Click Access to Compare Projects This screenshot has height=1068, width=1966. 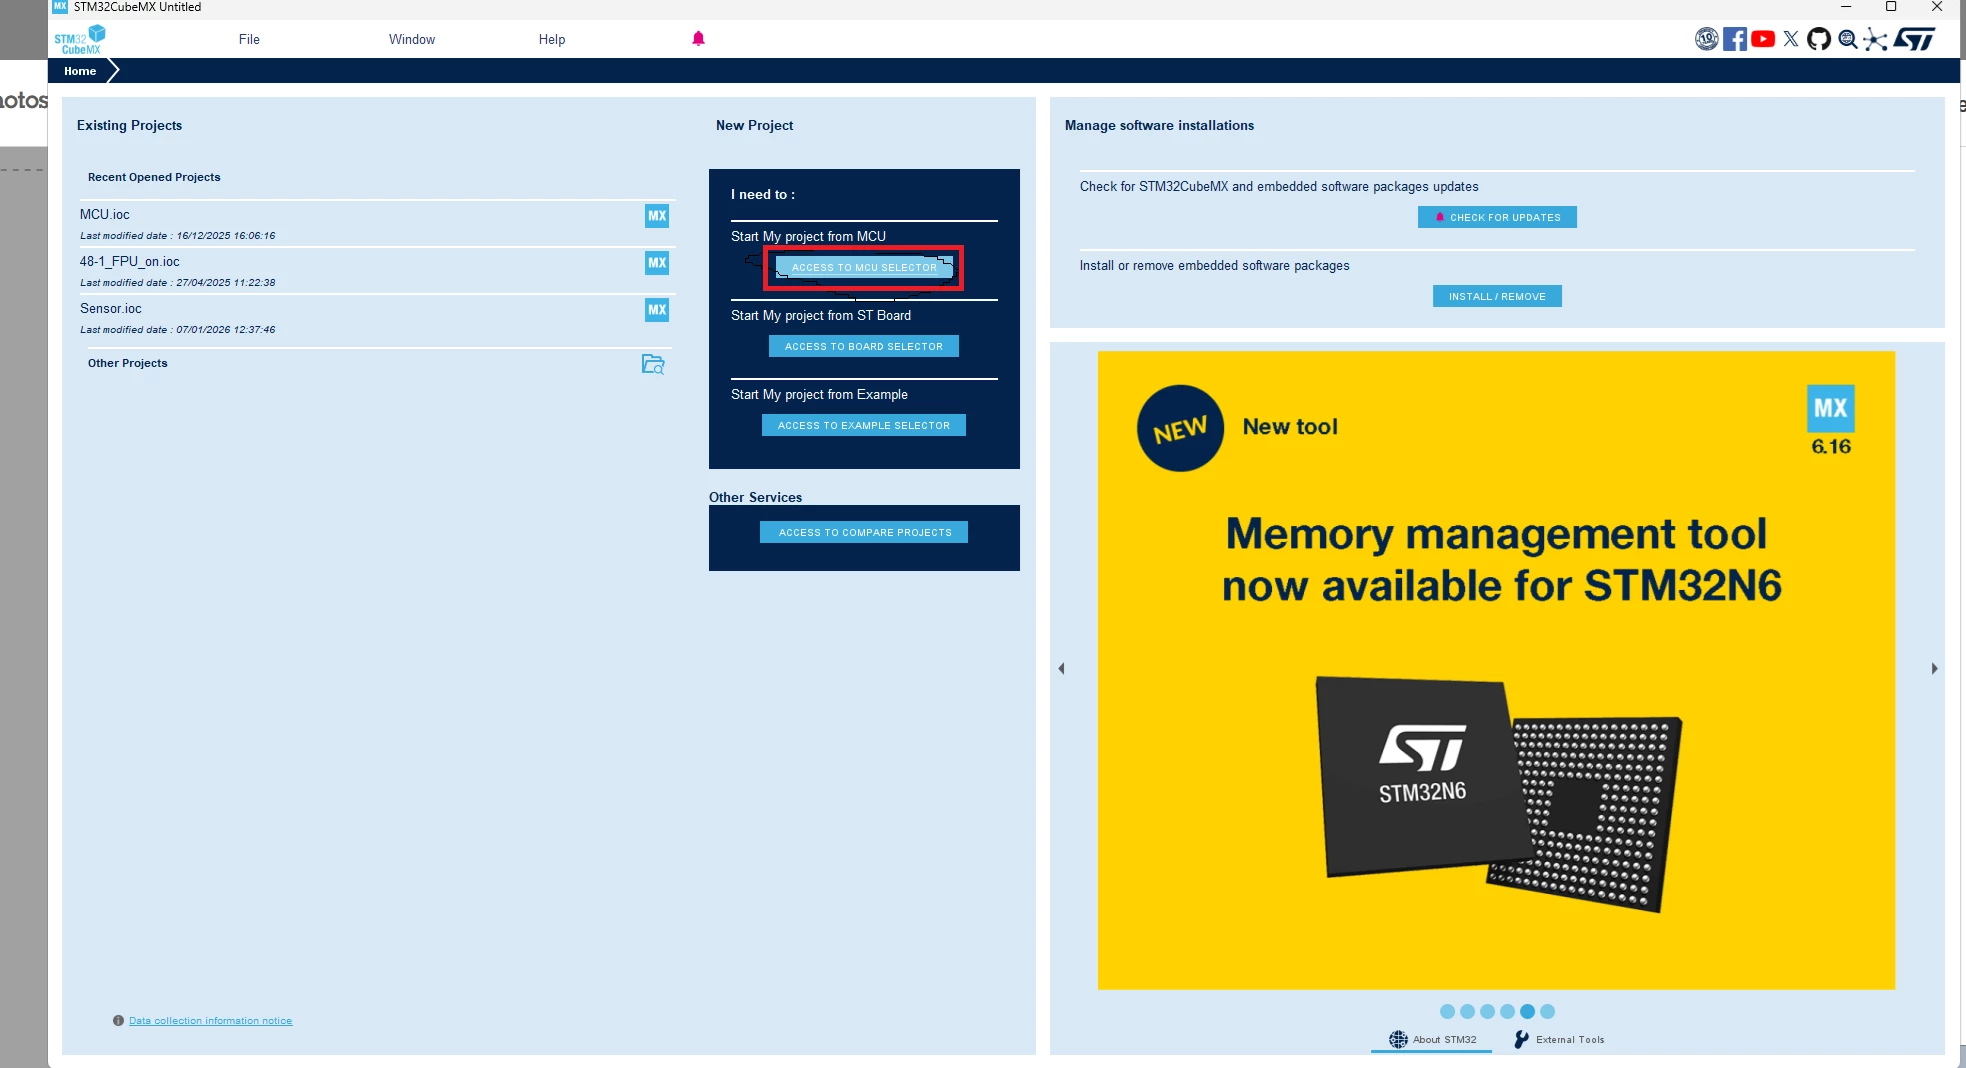(x=864, y=532)
